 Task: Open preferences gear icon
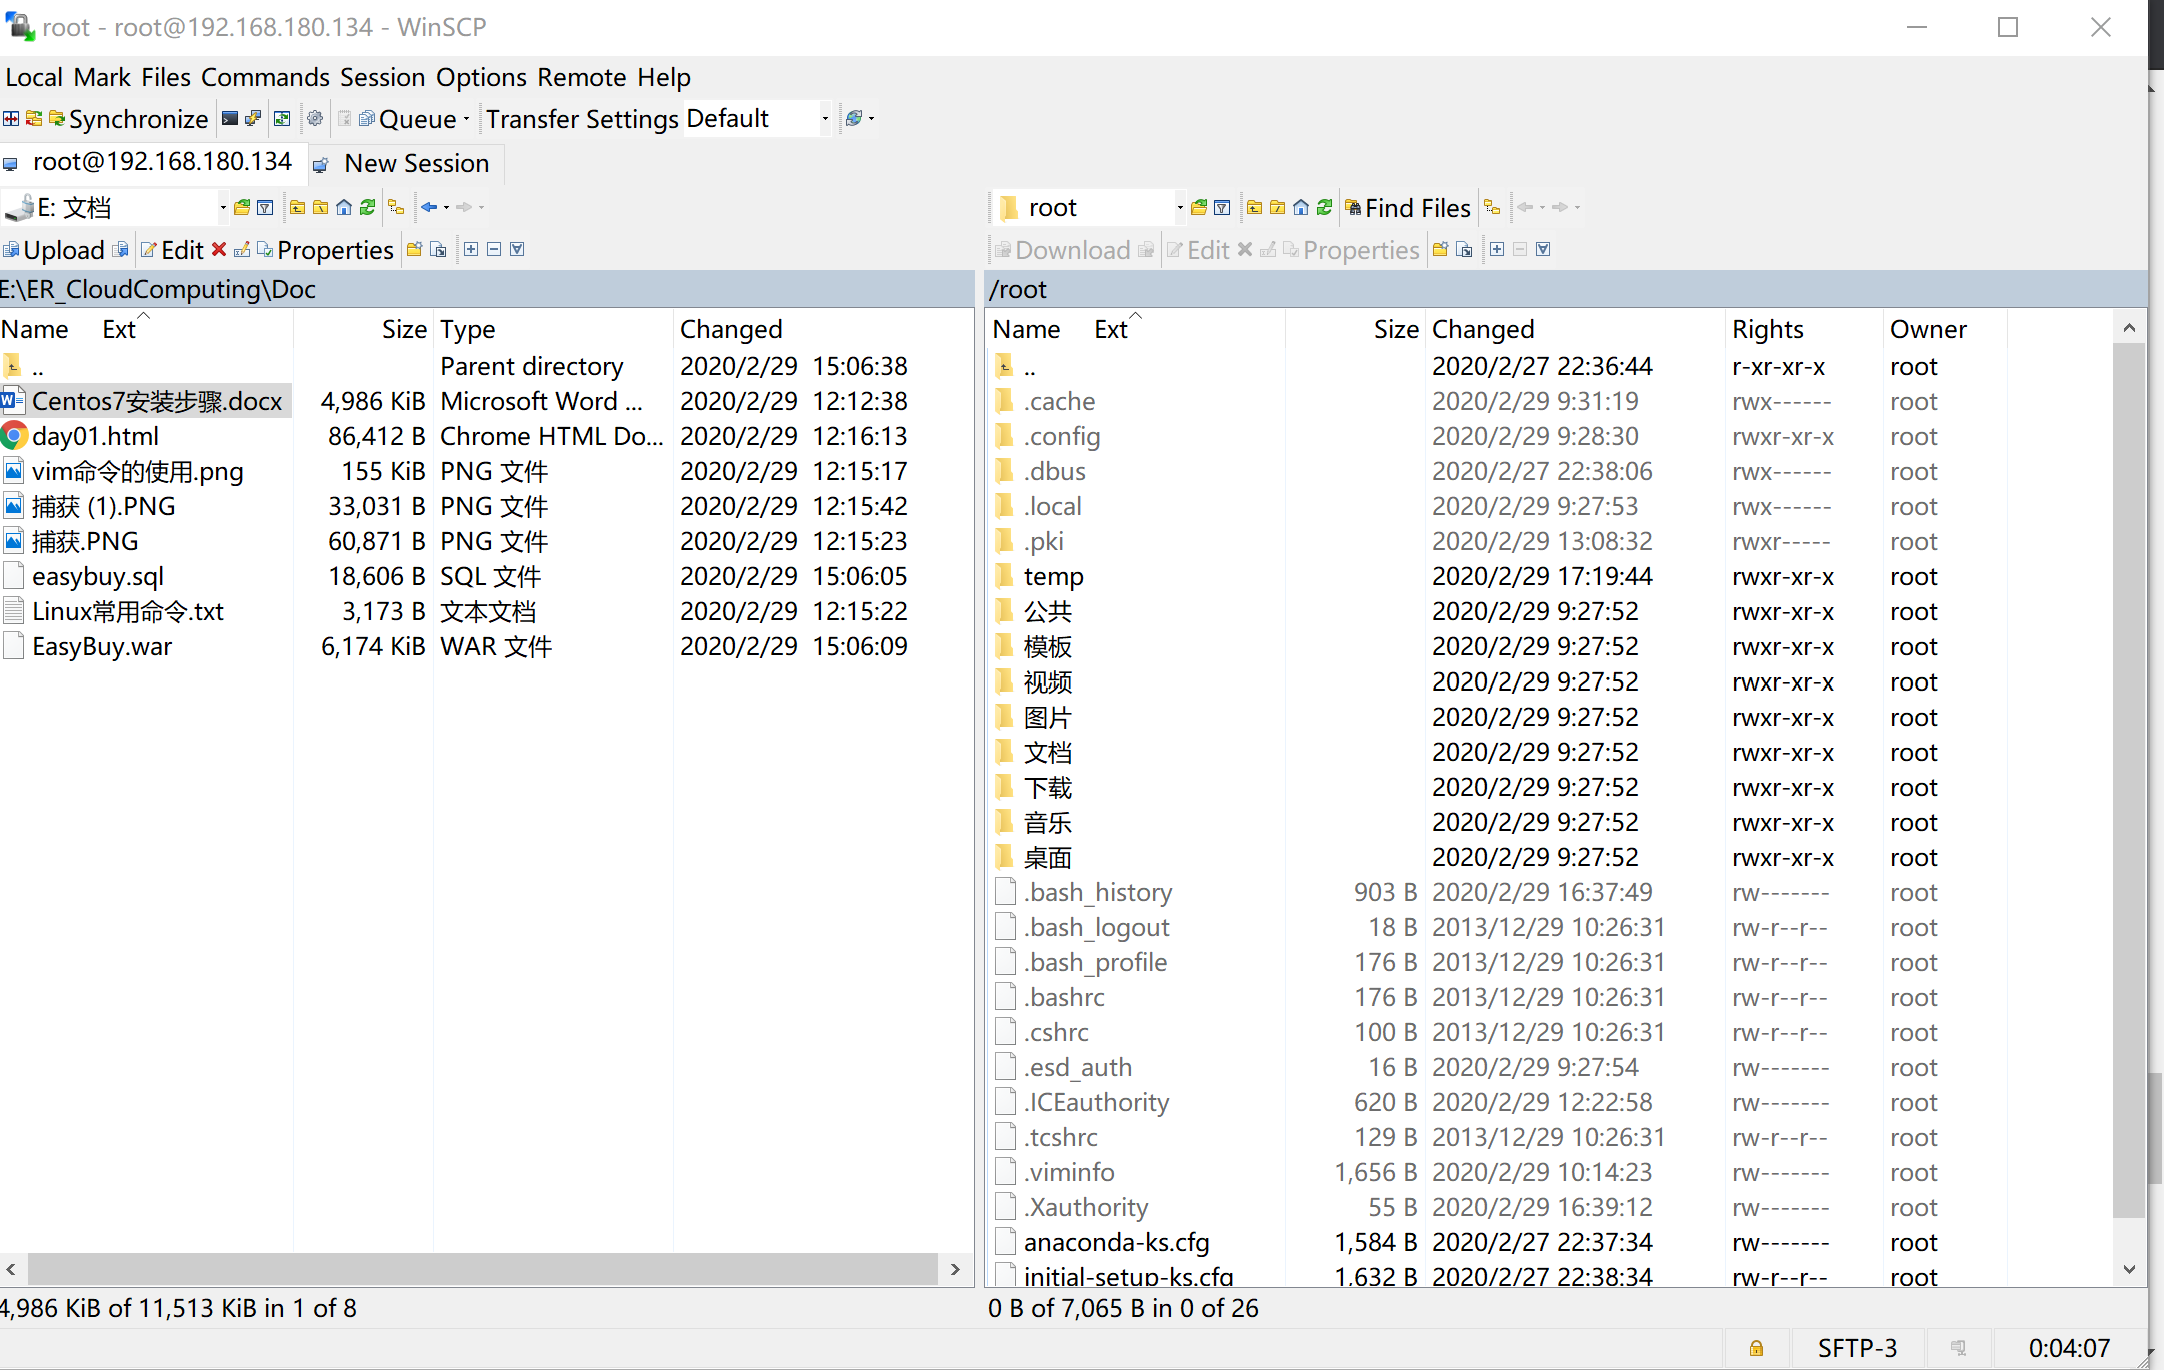(x=315, y=119)
